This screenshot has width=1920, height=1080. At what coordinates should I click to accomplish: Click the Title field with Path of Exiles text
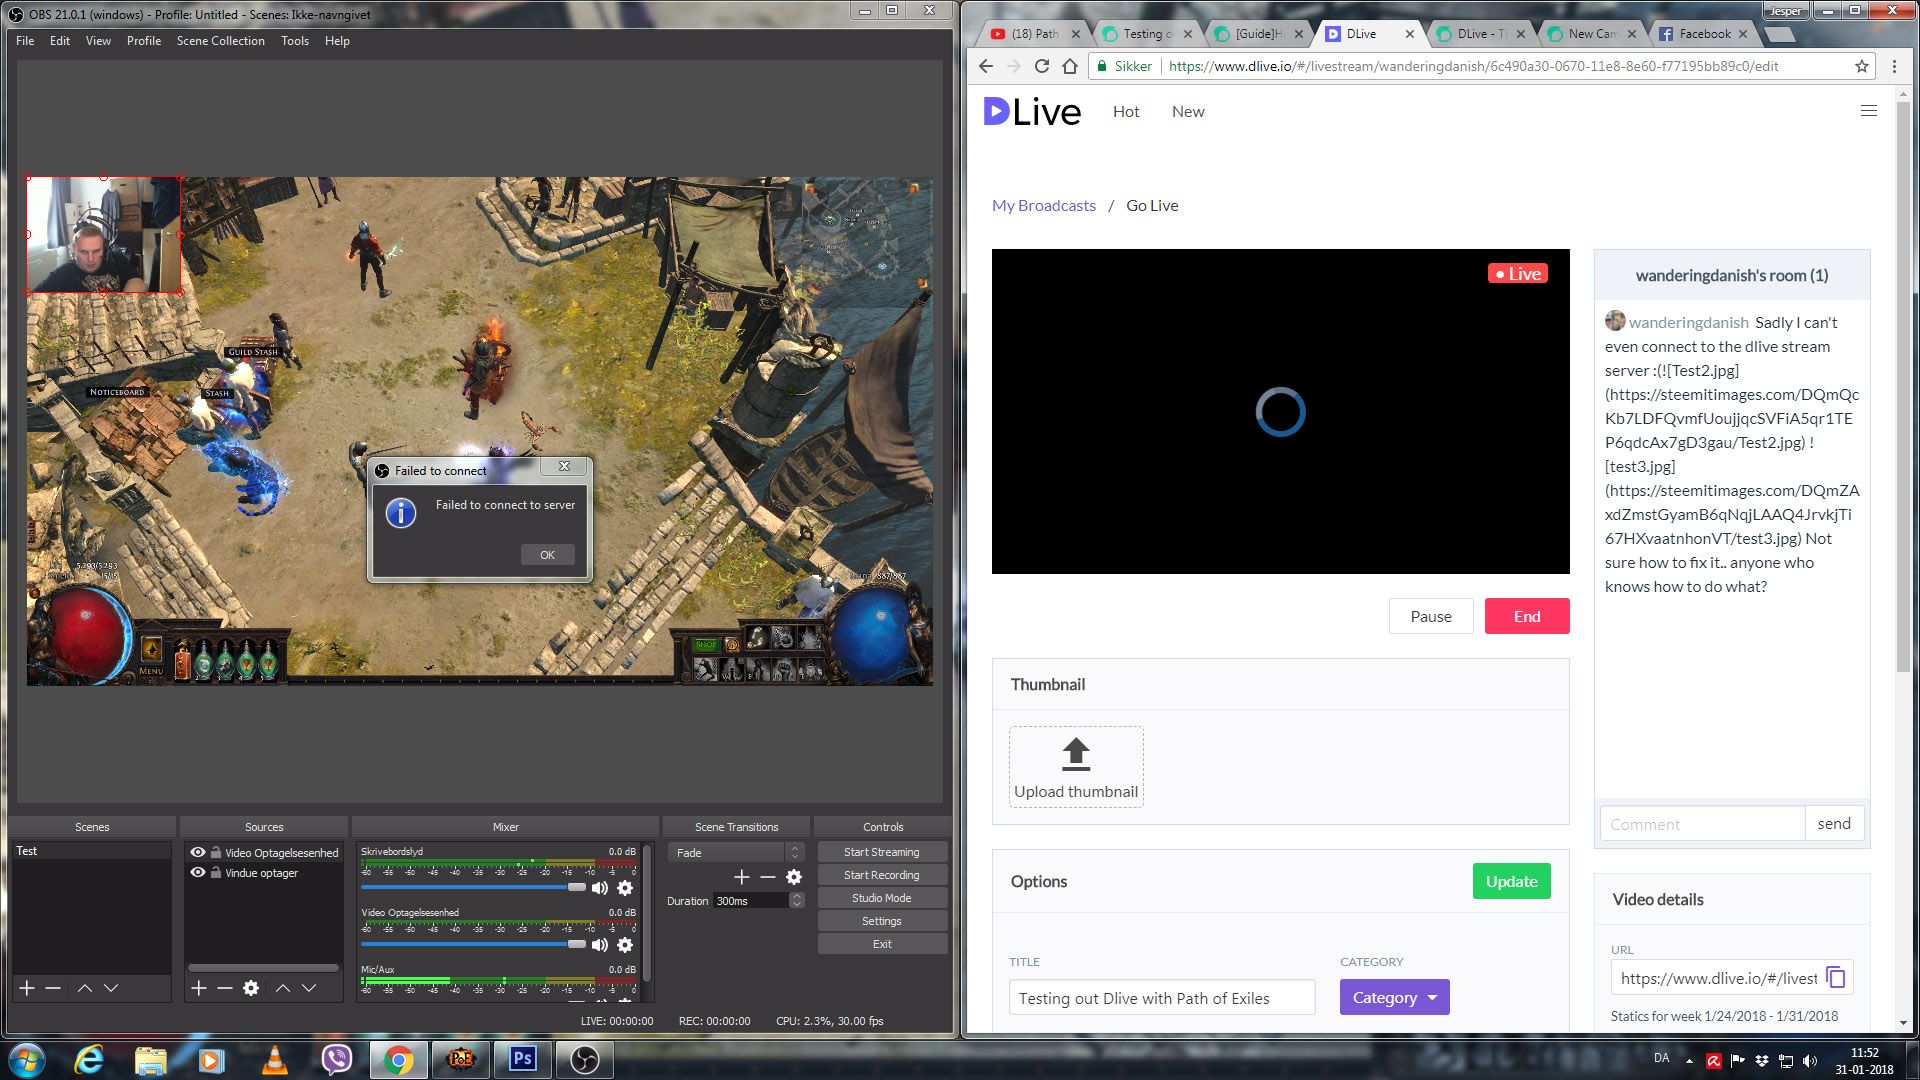1162,997
